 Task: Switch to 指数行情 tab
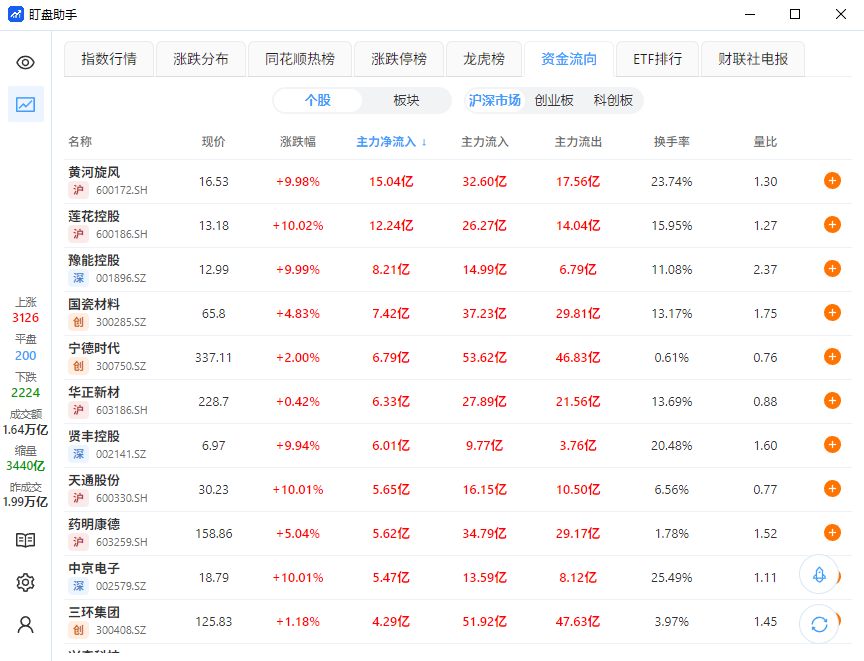(x=109, y=59)
